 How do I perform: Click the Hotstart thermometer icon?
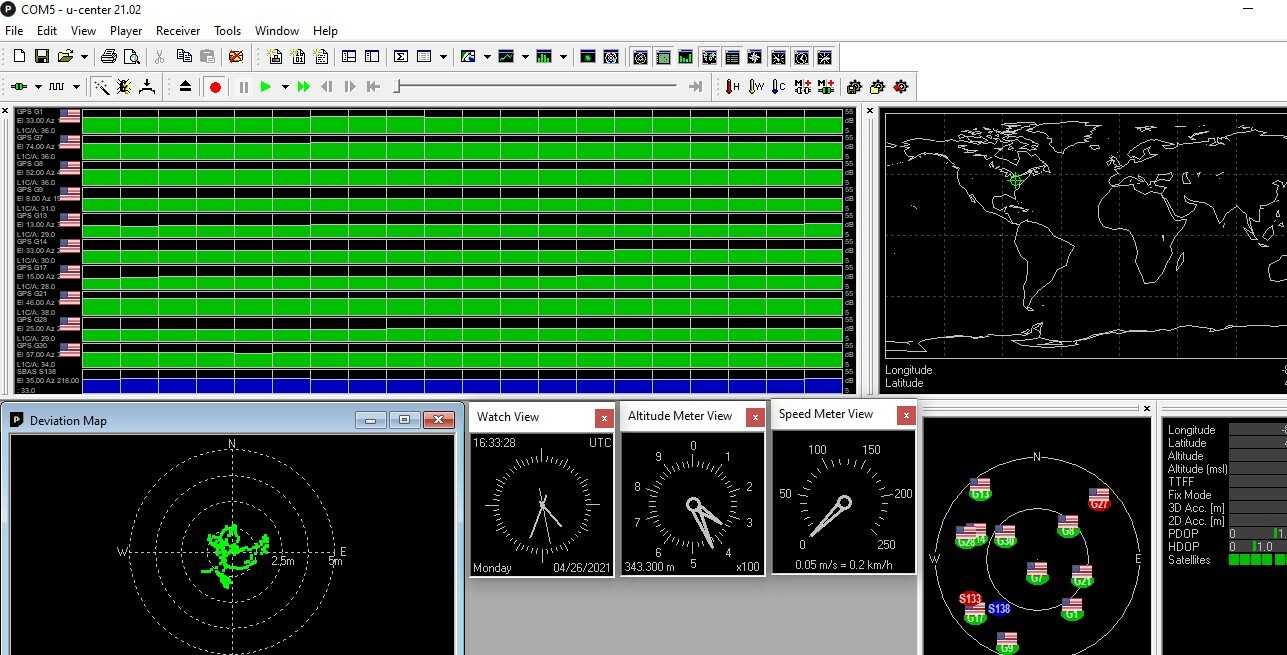pos(733,87)
